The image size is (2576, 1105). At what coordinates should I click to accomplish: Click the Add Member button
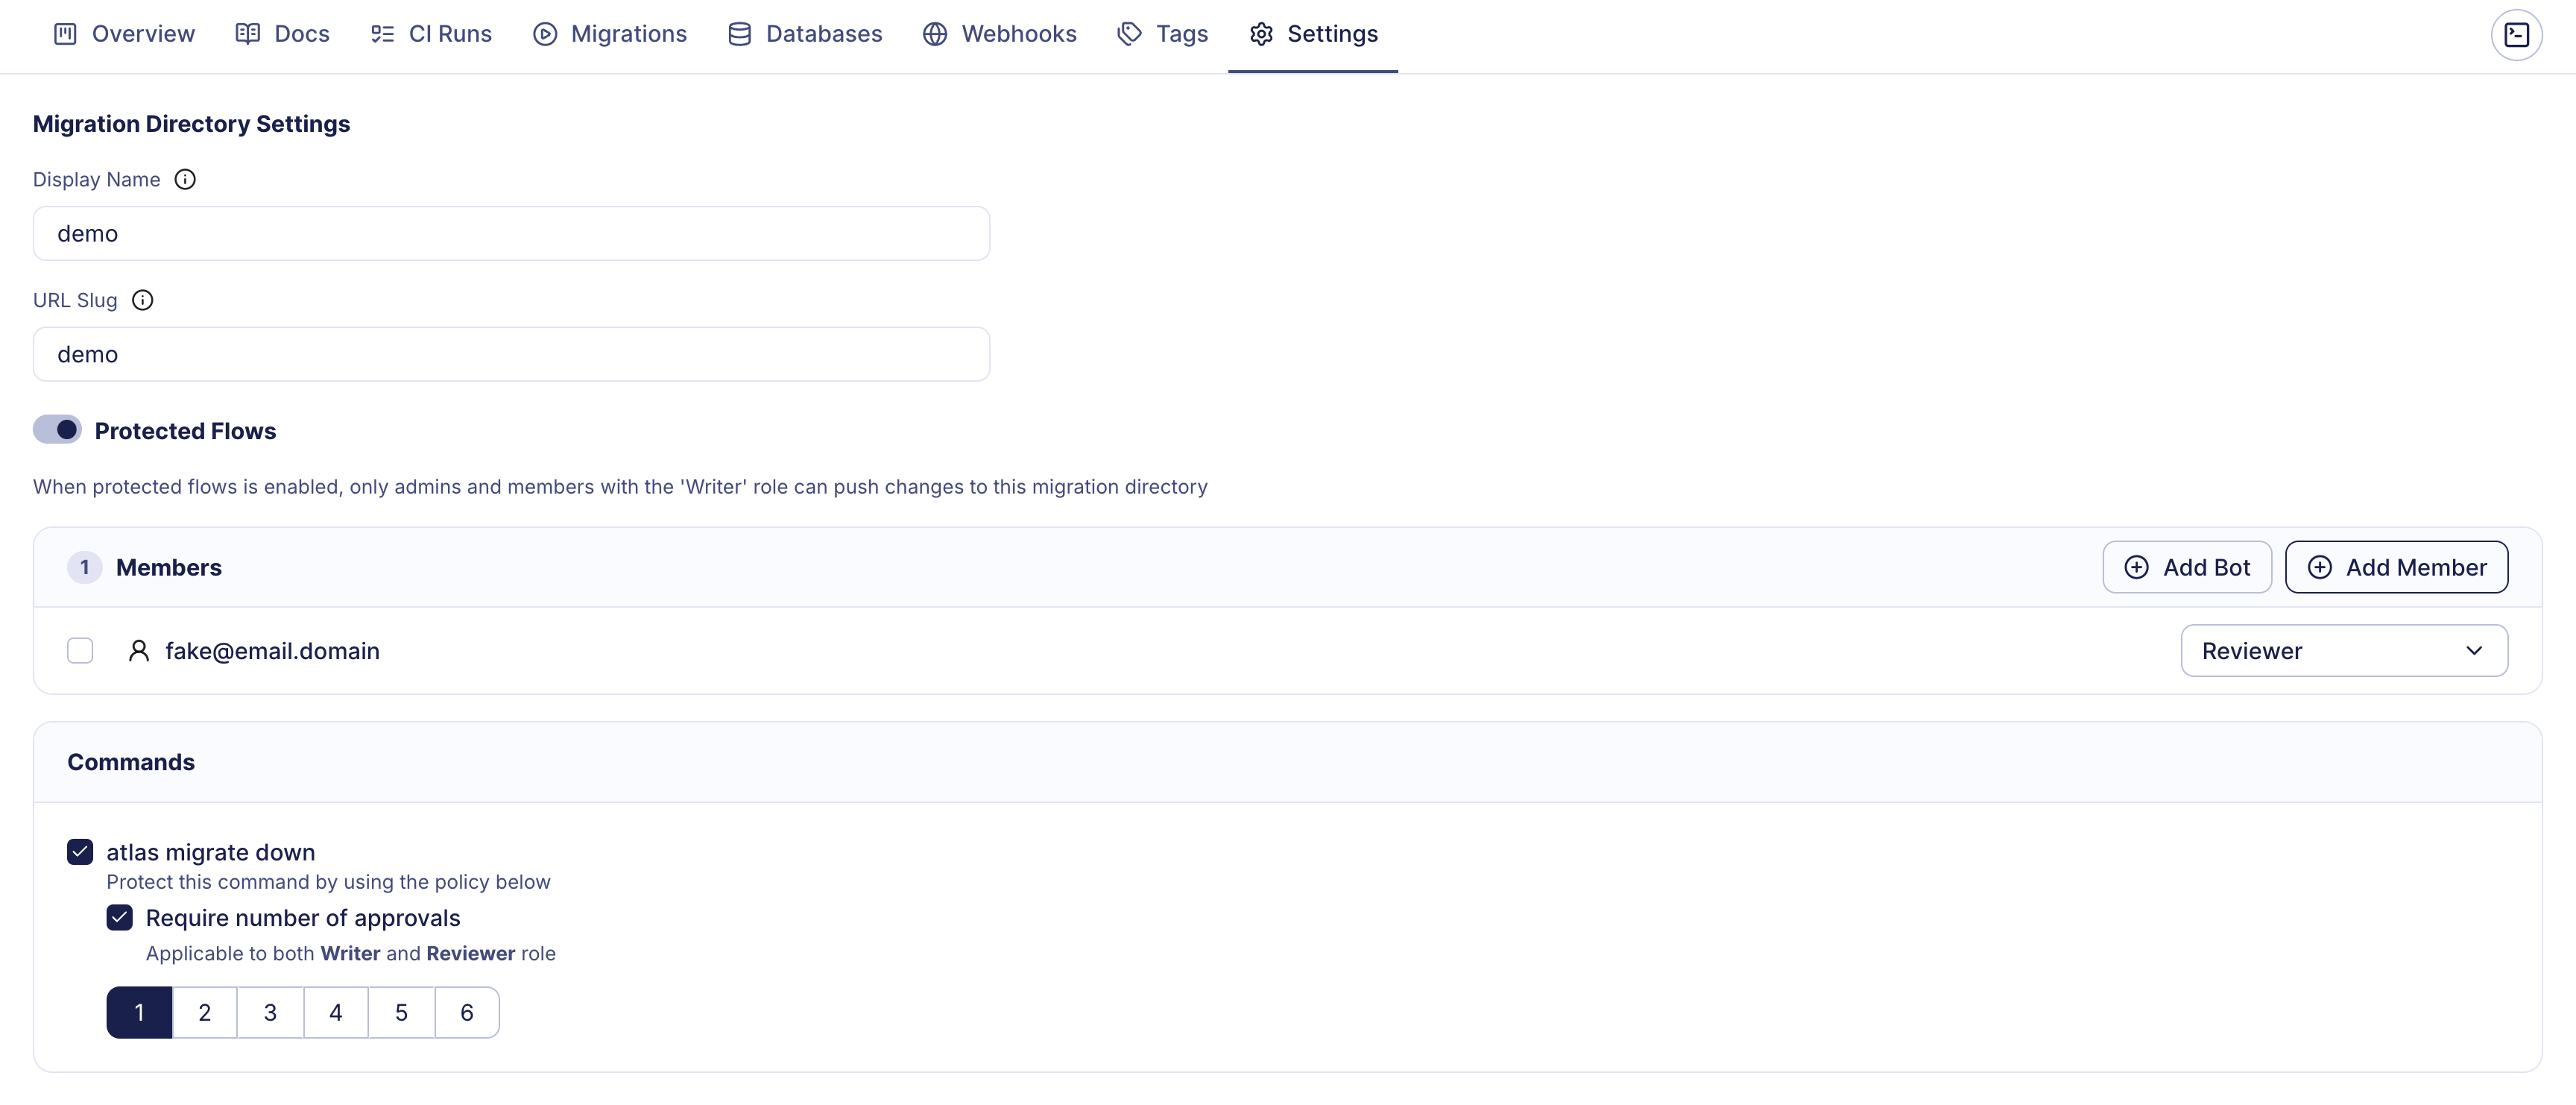point(2396,567)
